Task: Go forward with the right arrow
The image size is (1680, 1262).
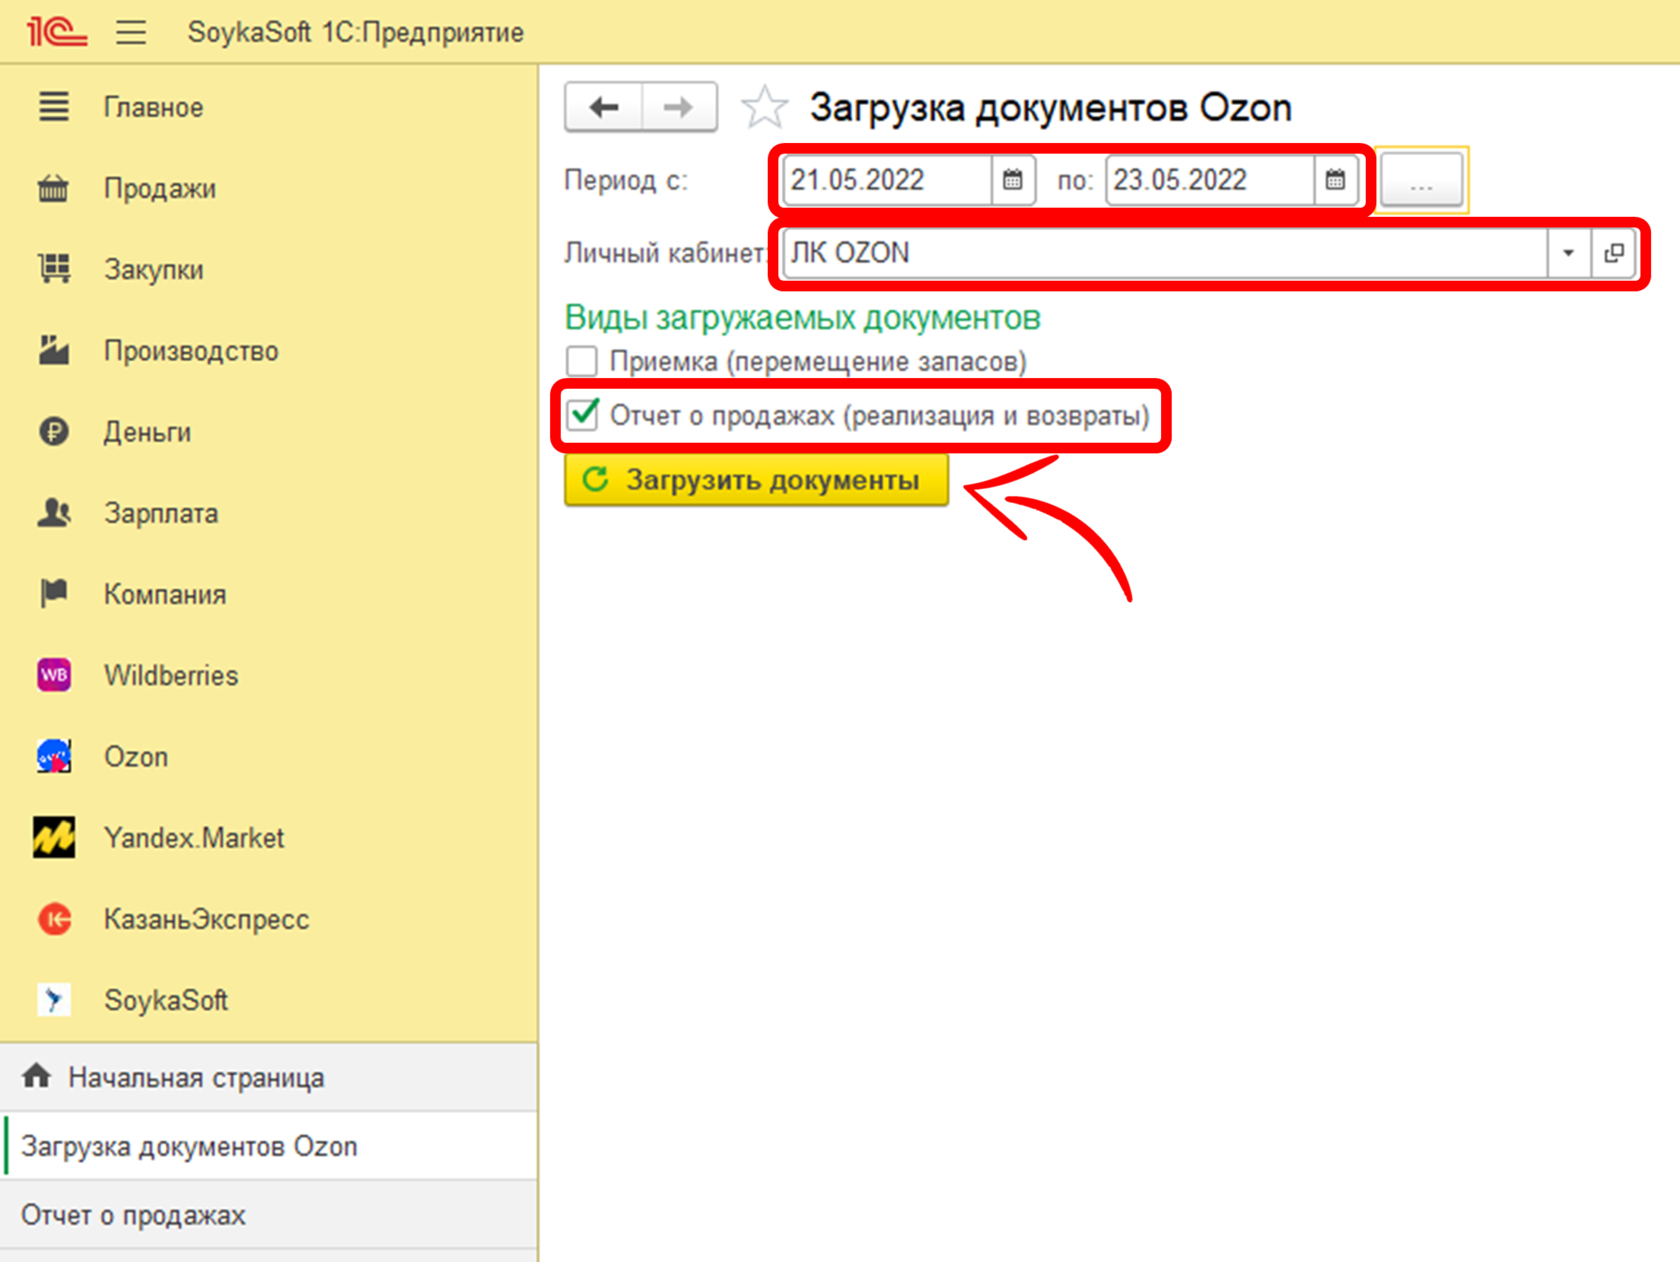Action: 679,107
